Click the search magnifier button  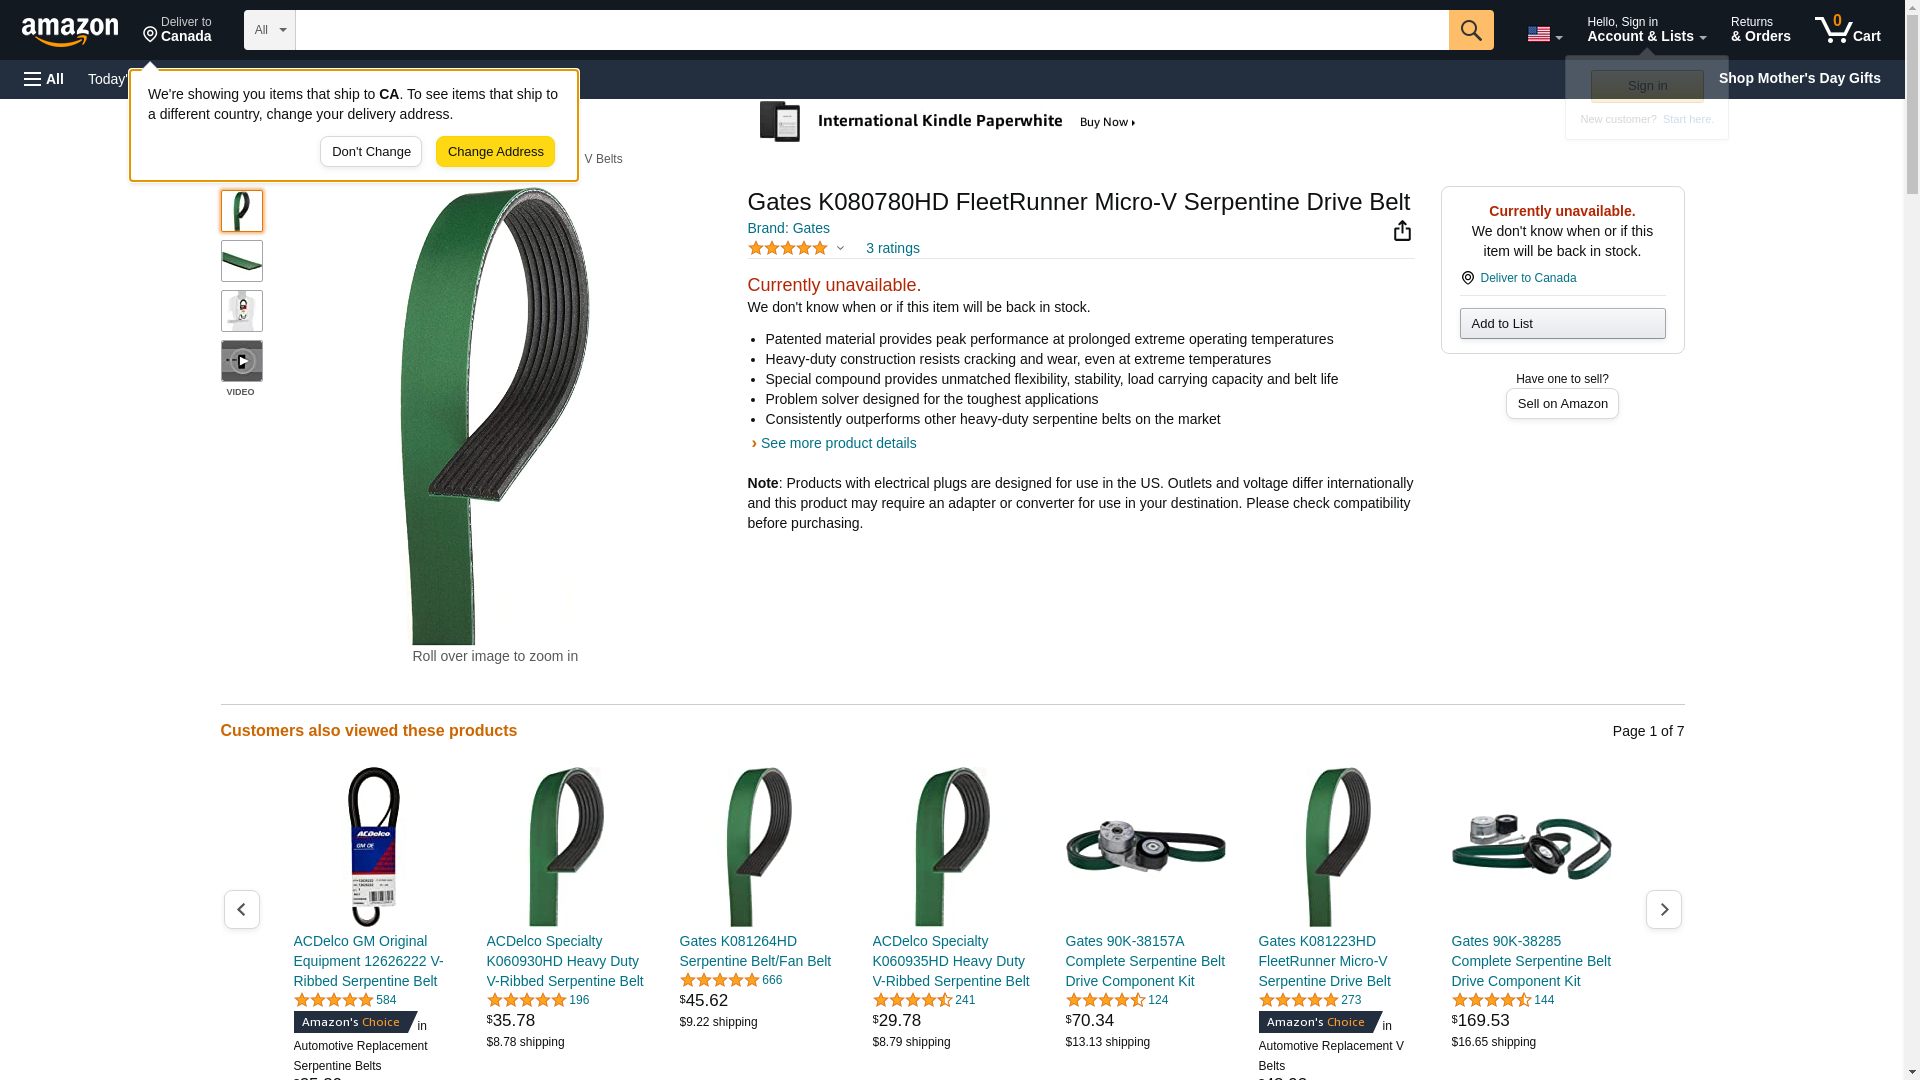click(x=1470, y=30)
